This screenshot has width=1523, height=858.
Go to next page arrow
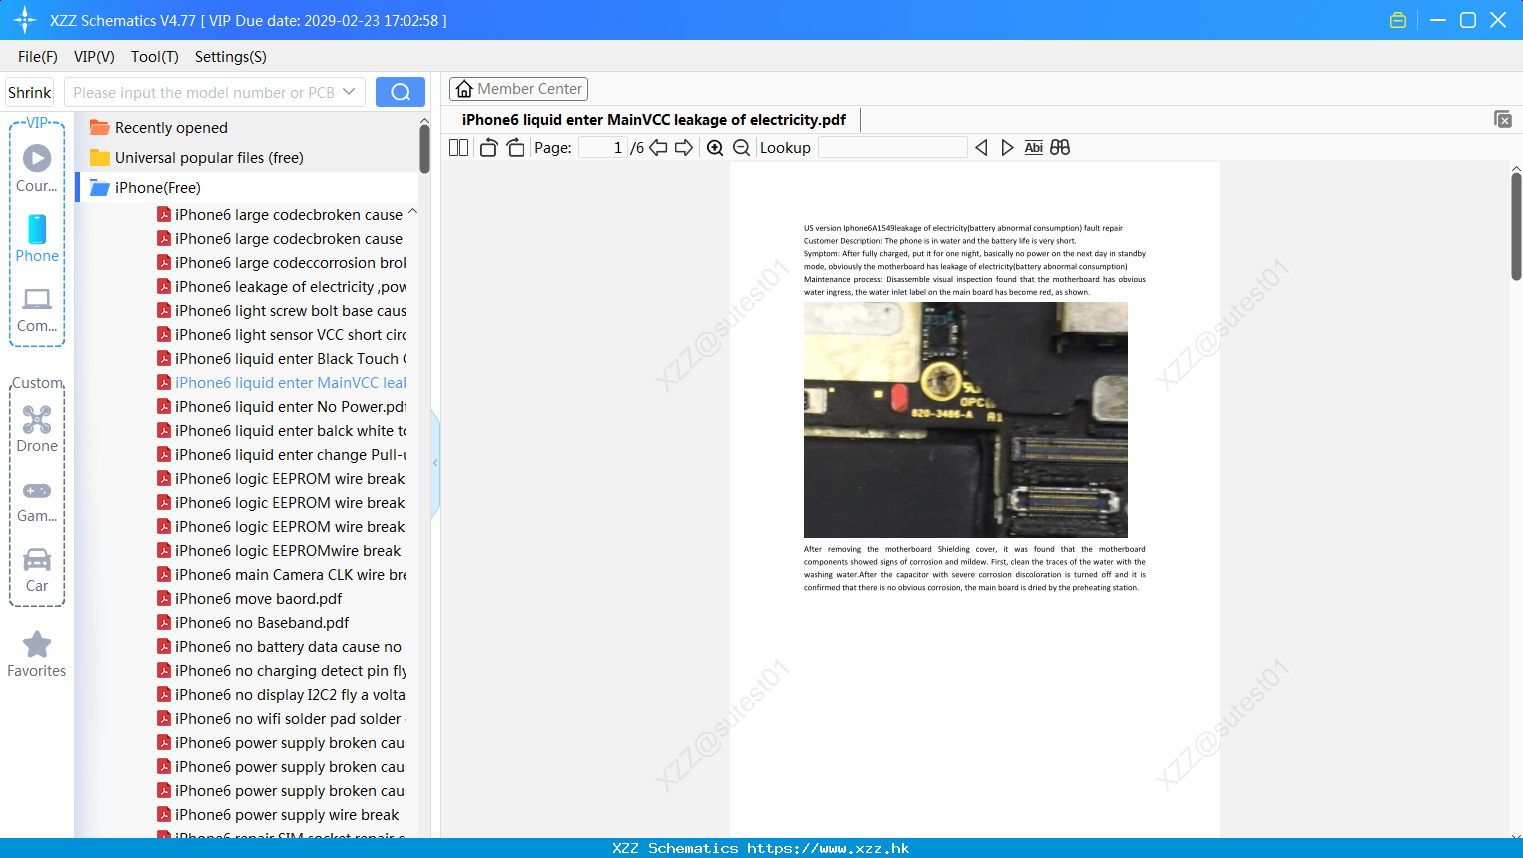(x=684, y=147)
